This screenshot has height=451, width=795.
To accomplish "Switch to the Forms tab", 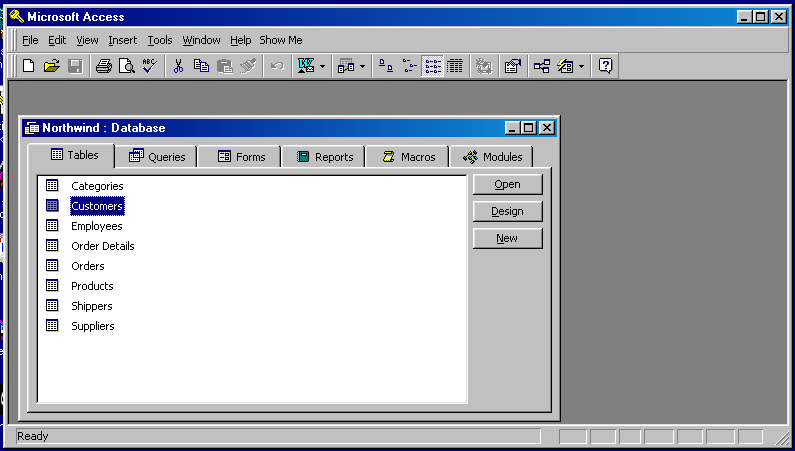I will [x=240, y=157].
